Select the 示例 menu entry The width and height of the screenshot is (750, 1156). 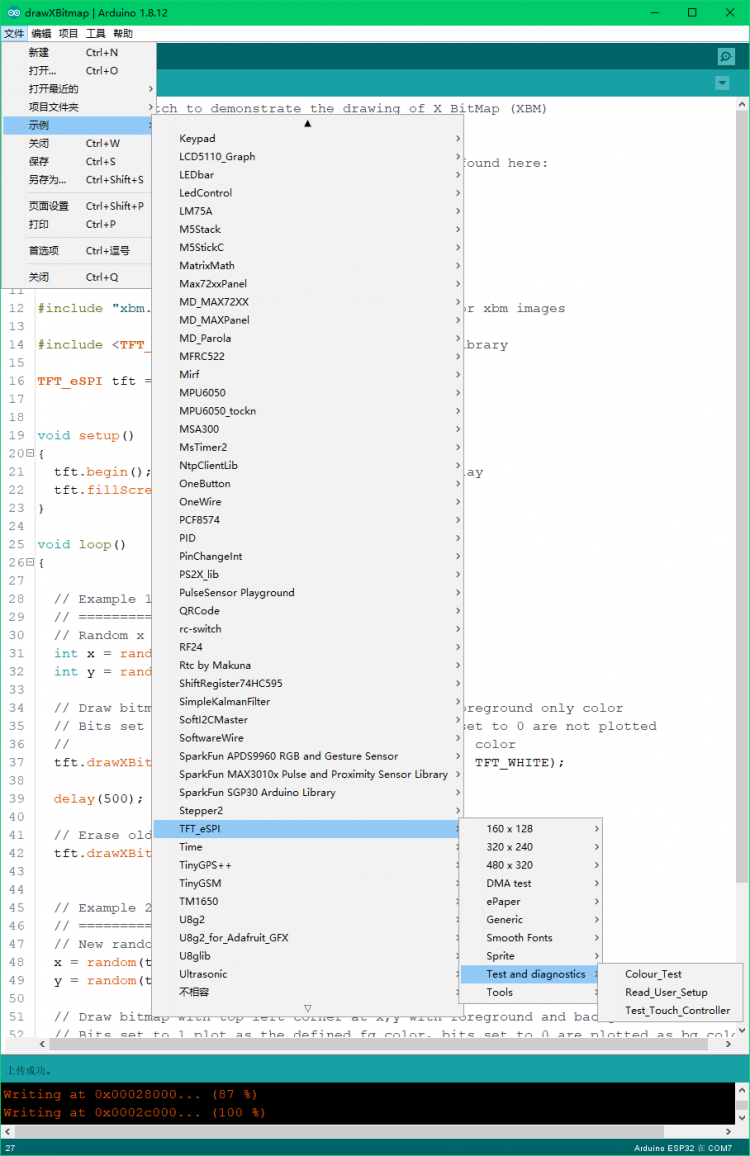click(79, 125)
